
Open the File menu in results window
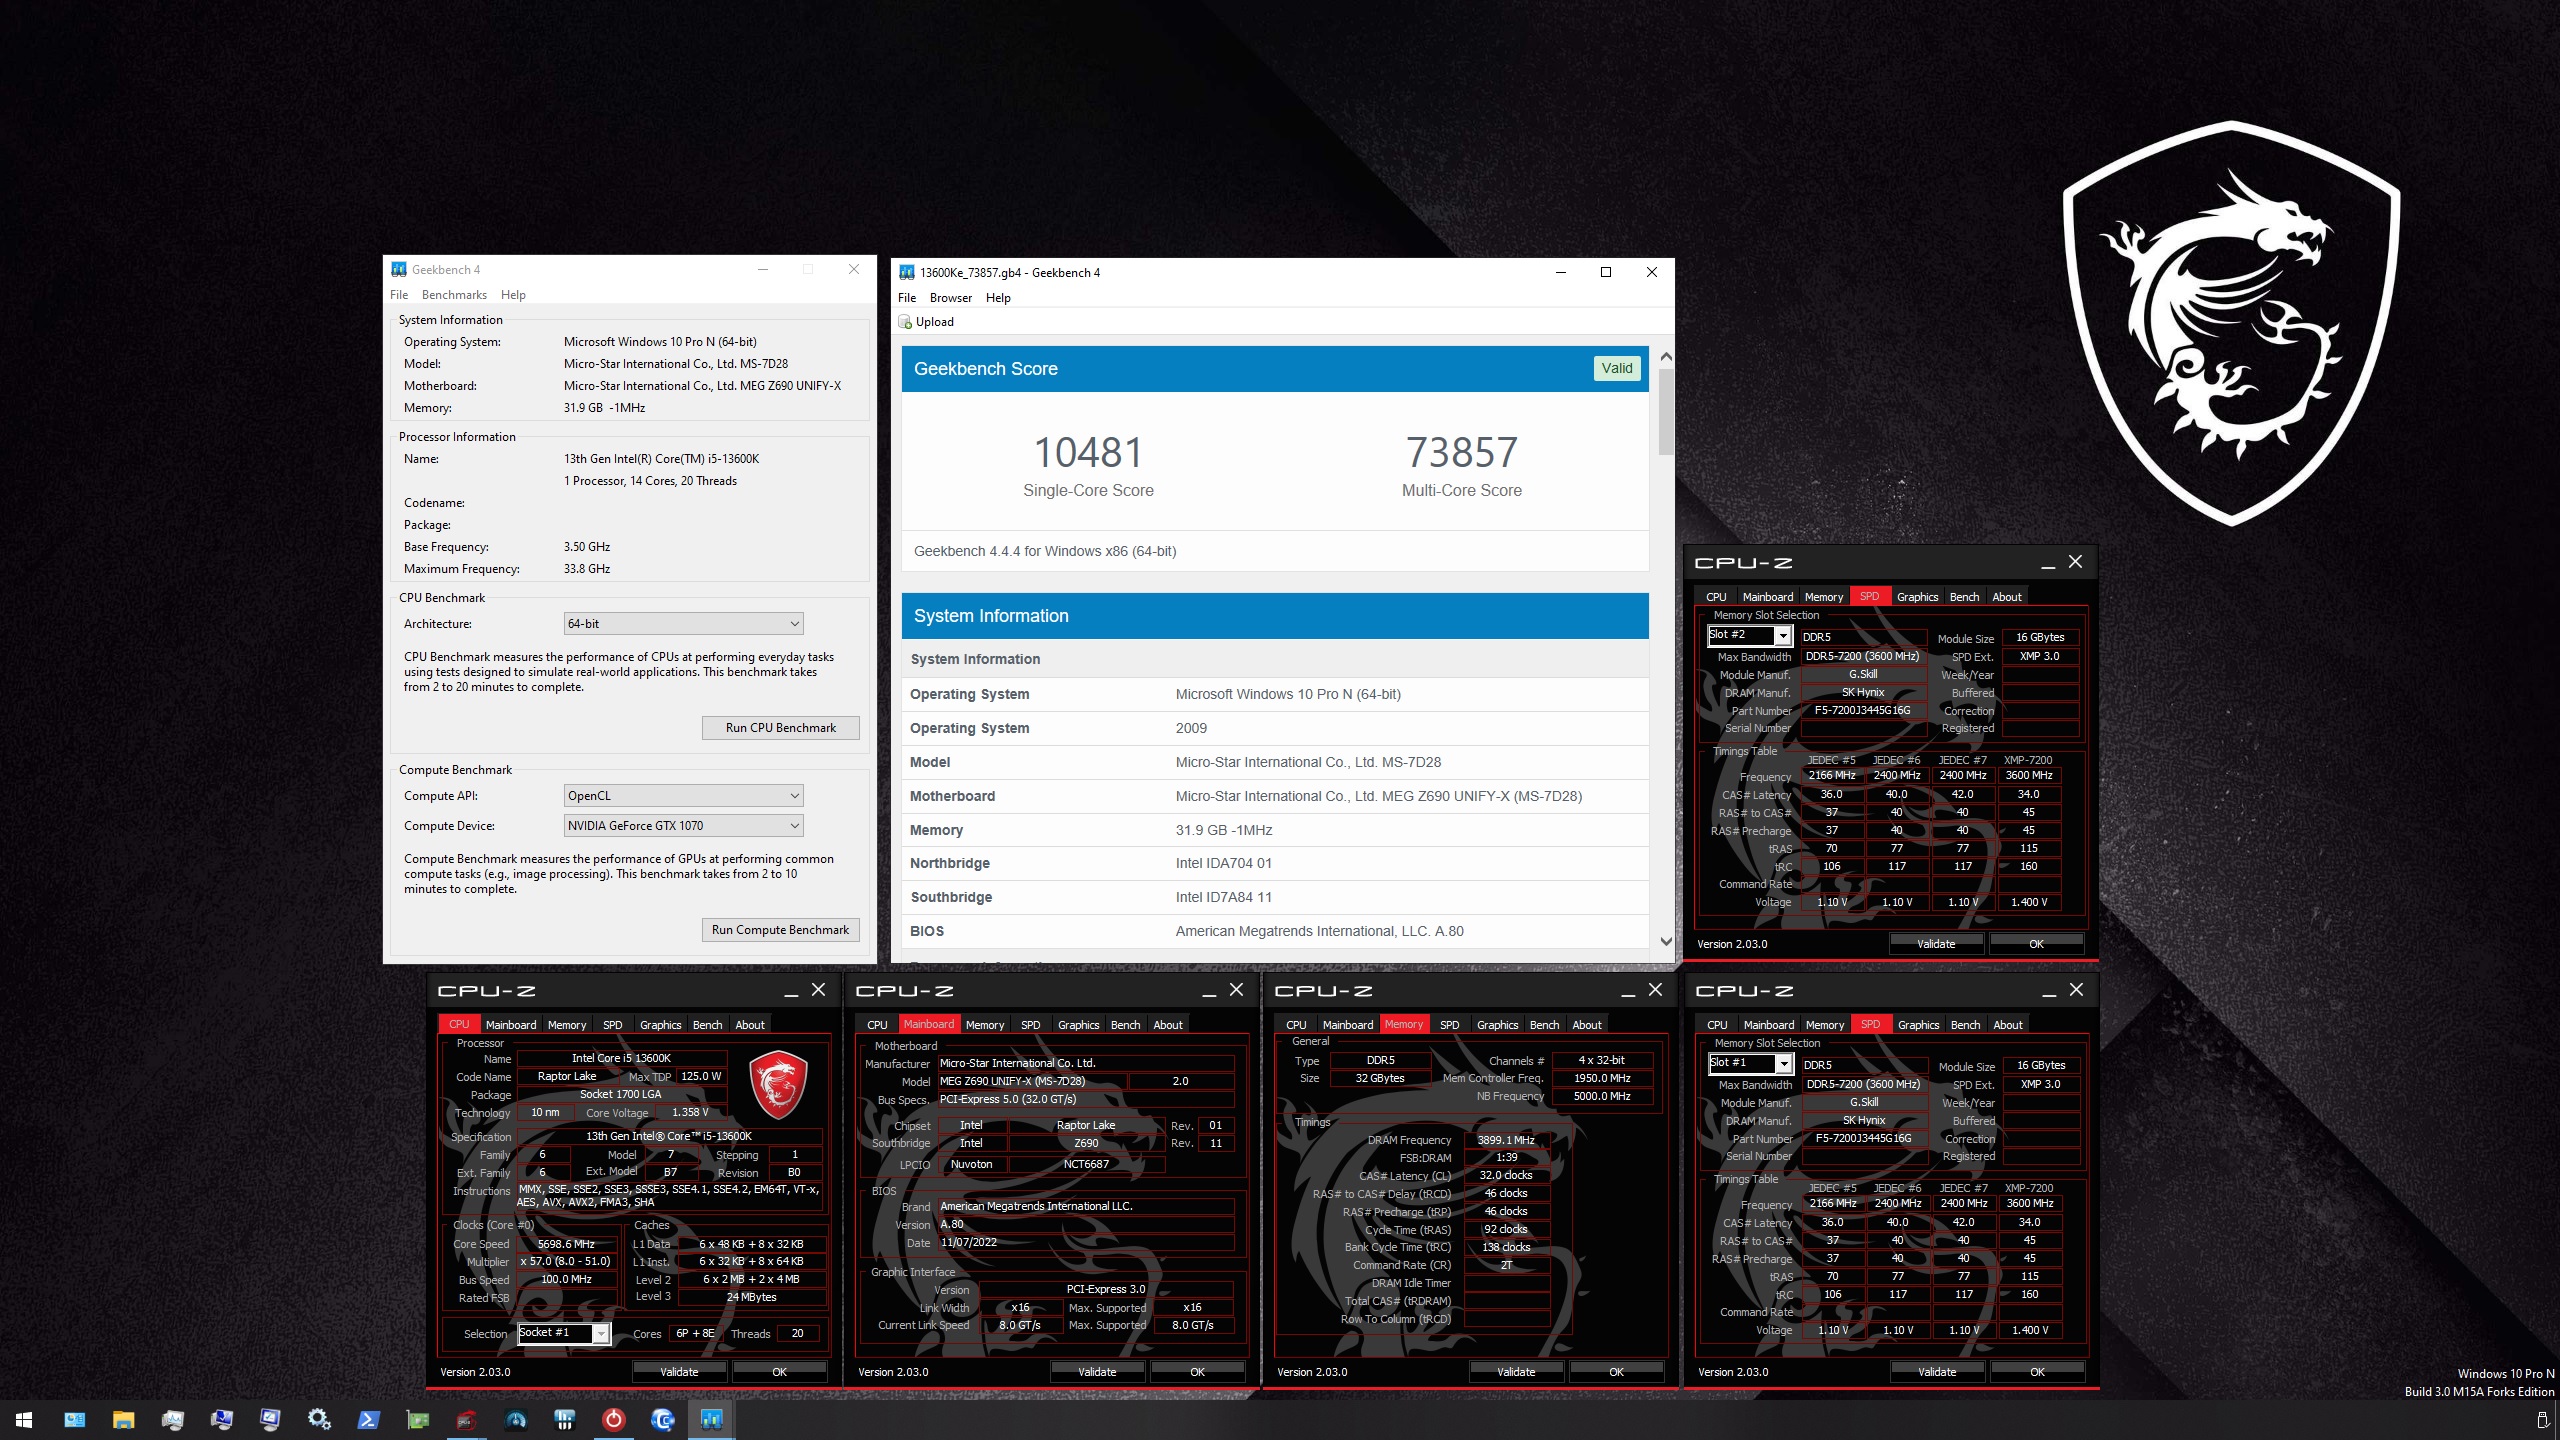click(x=907, y=298)
